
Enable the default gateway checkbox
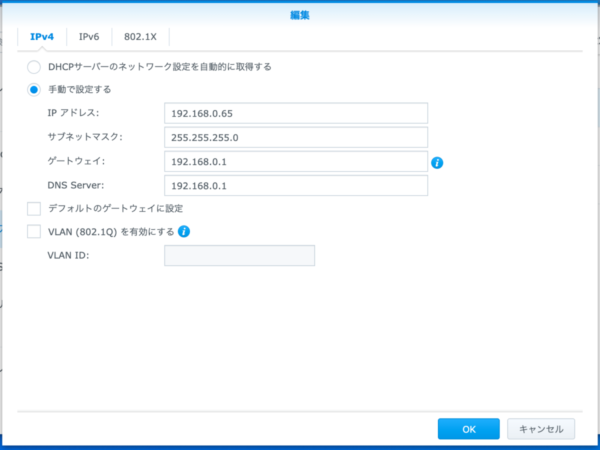(34, 209)
